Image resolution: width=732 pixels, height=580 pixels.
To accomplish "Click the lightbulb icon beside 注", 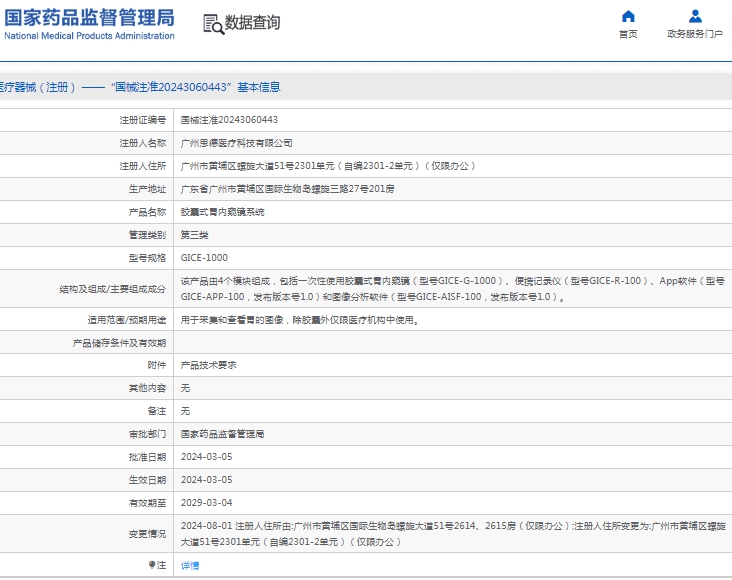I will coord(152,565).
